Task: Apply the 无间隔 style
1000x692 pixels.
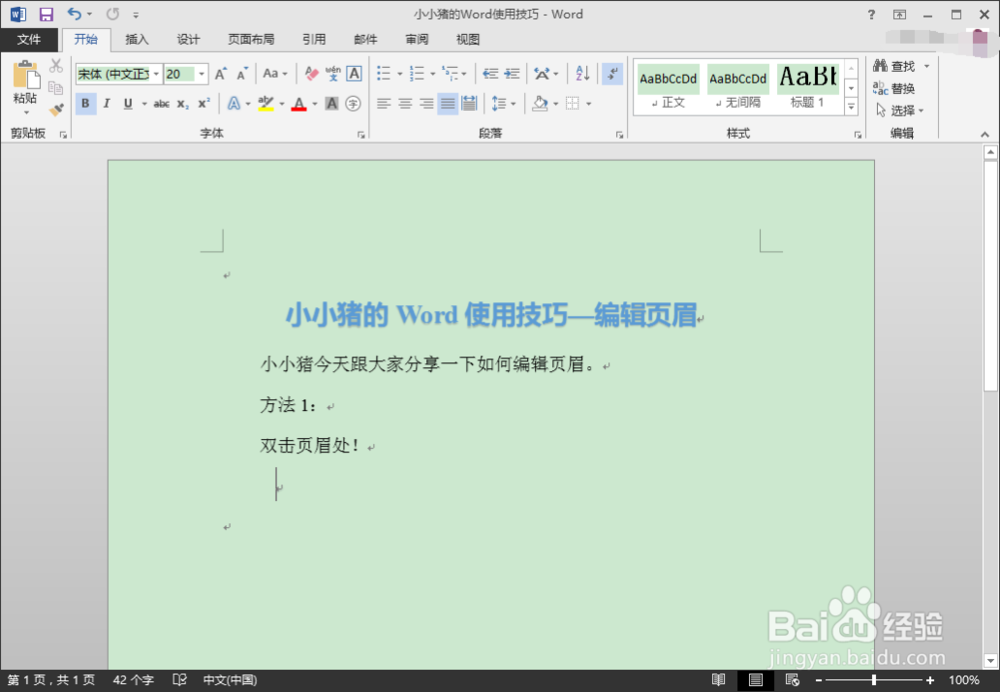Action: coord(738,87)
